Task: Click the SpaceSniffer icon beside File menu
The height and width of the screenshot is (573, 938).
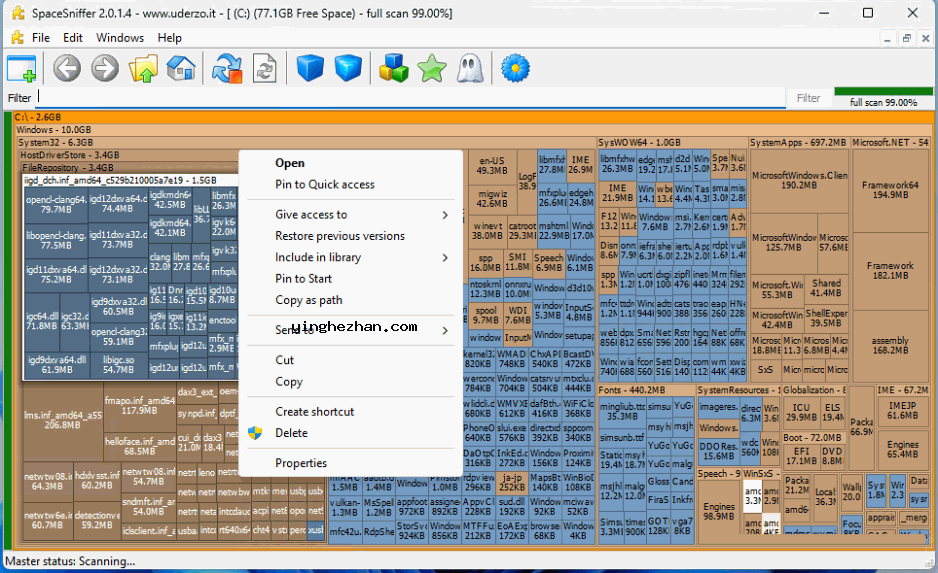Action: [17, 37]
